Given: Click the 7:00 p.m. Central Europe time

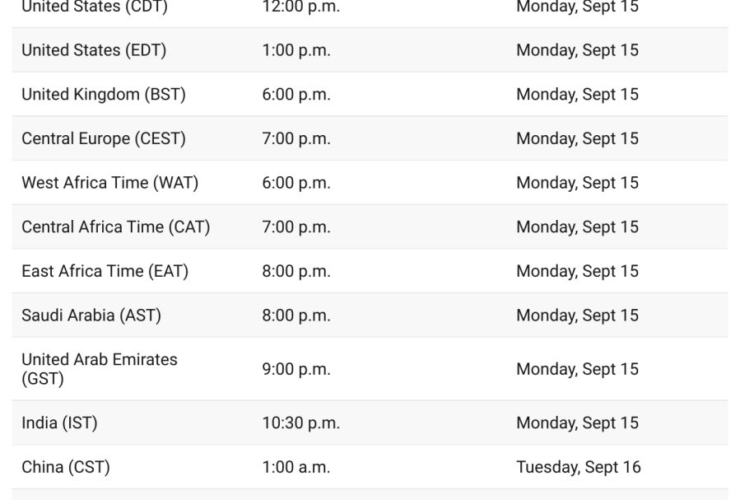Looking at the screenshot, I should click(296, 139).
